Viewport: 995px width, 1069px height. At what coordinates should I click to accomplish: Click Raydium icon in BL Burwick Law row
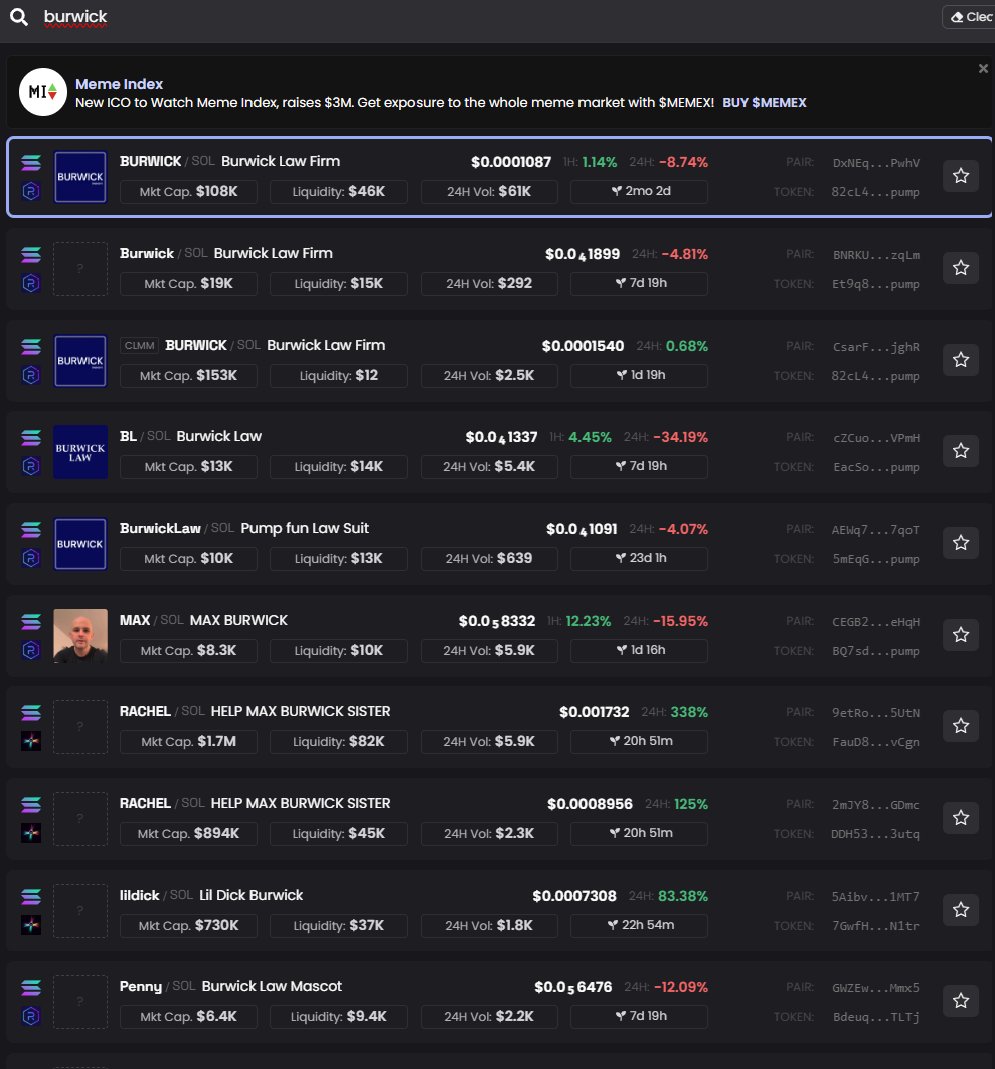(31, 466)
